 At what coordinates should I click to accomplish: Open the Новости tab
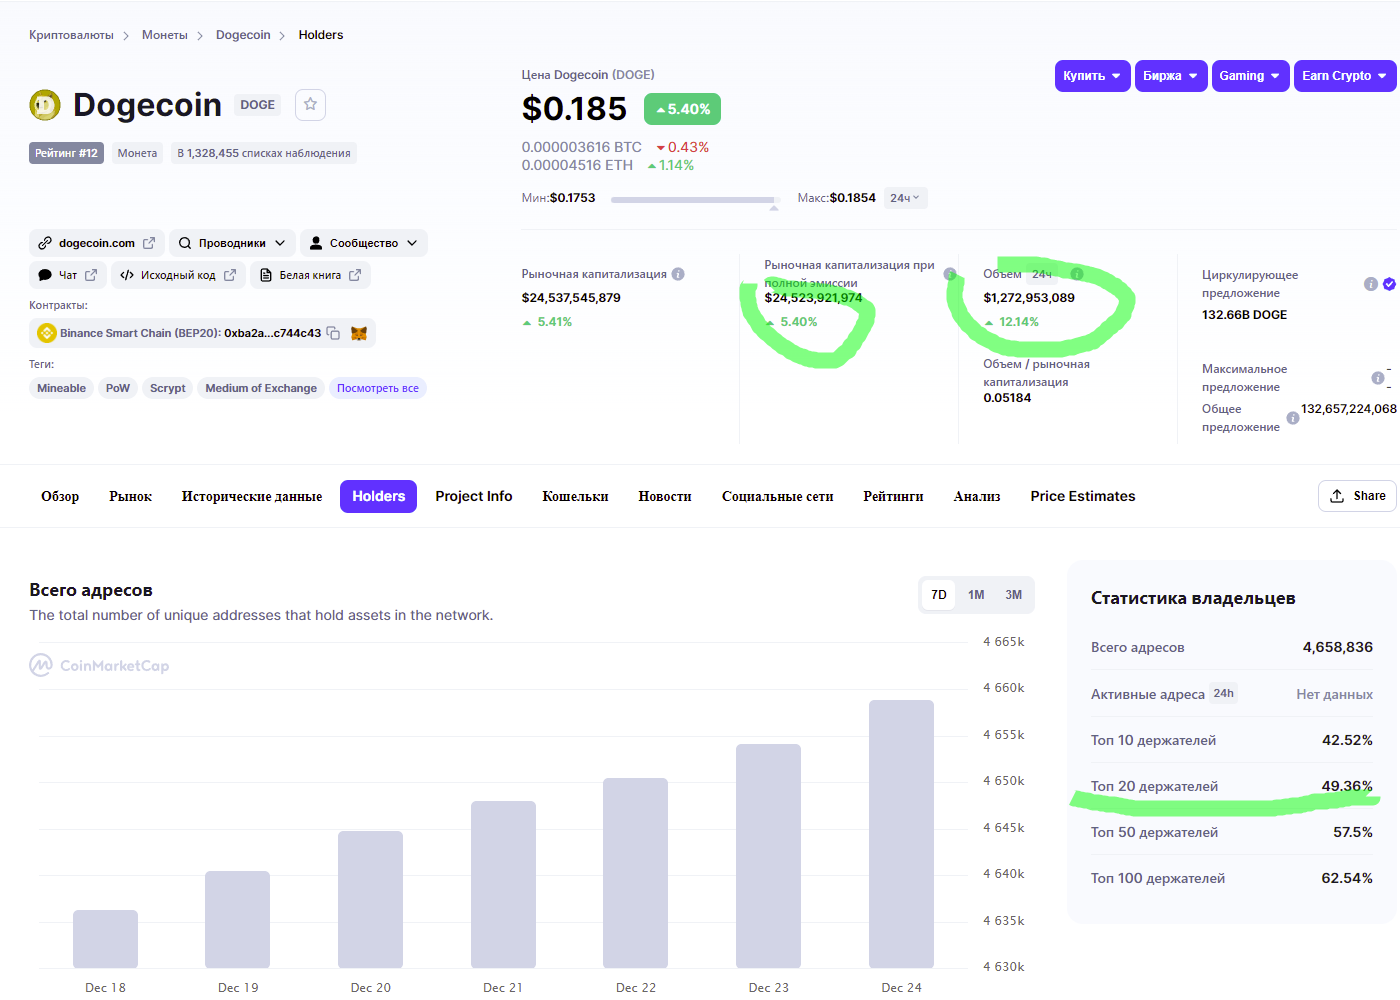coord(665,496)
